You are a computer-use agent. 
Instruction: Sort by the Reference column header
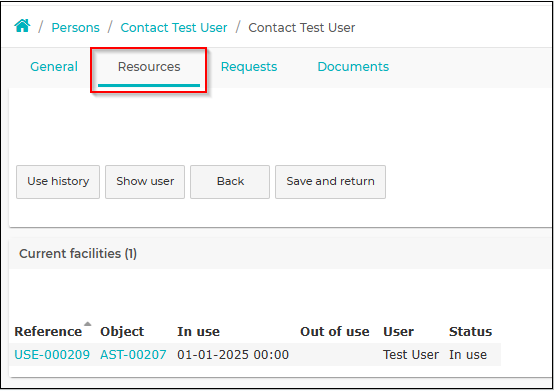click(x=48, y=332)
